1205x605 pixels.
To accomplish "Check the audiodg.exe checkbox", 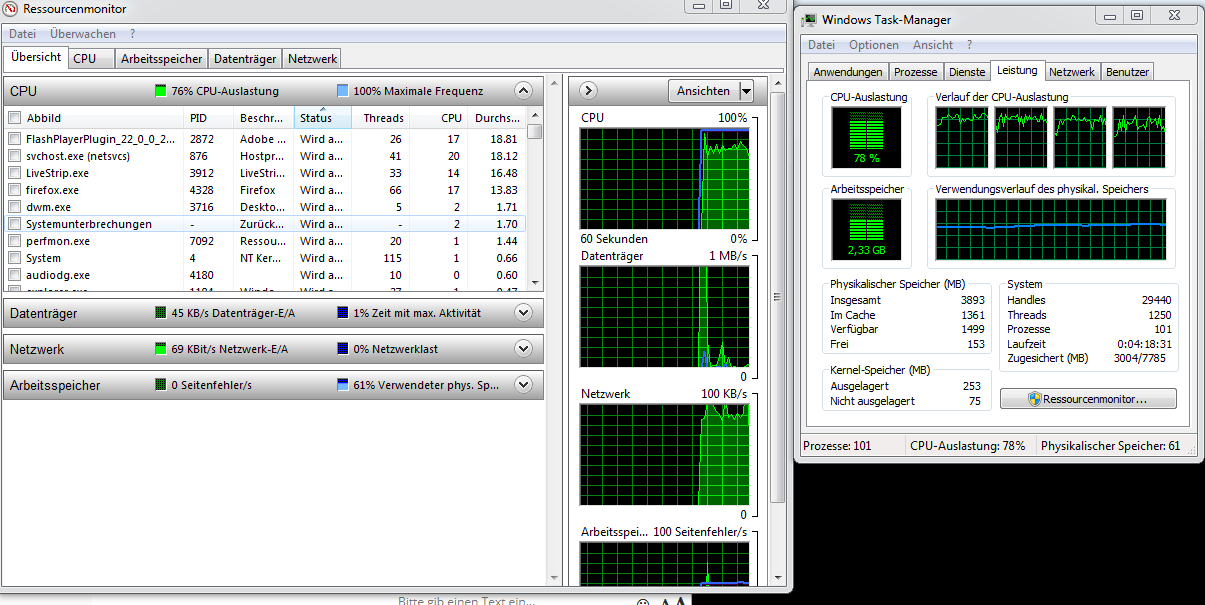I will (15, 275).
